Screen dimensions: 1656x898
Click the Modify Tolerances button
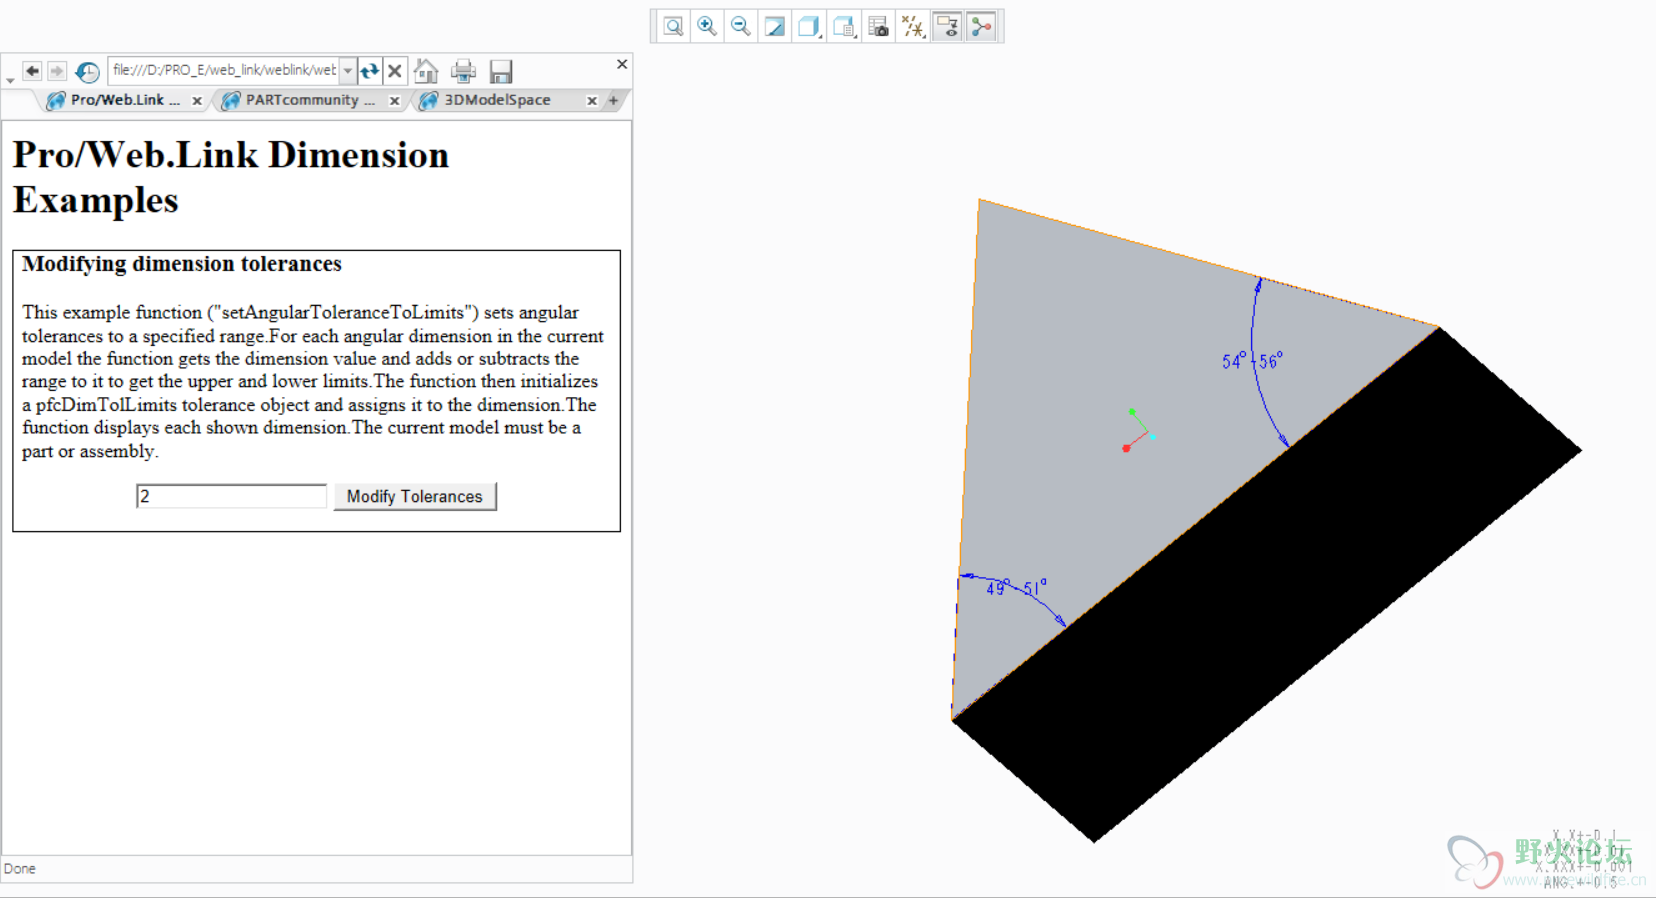point(414,496)
